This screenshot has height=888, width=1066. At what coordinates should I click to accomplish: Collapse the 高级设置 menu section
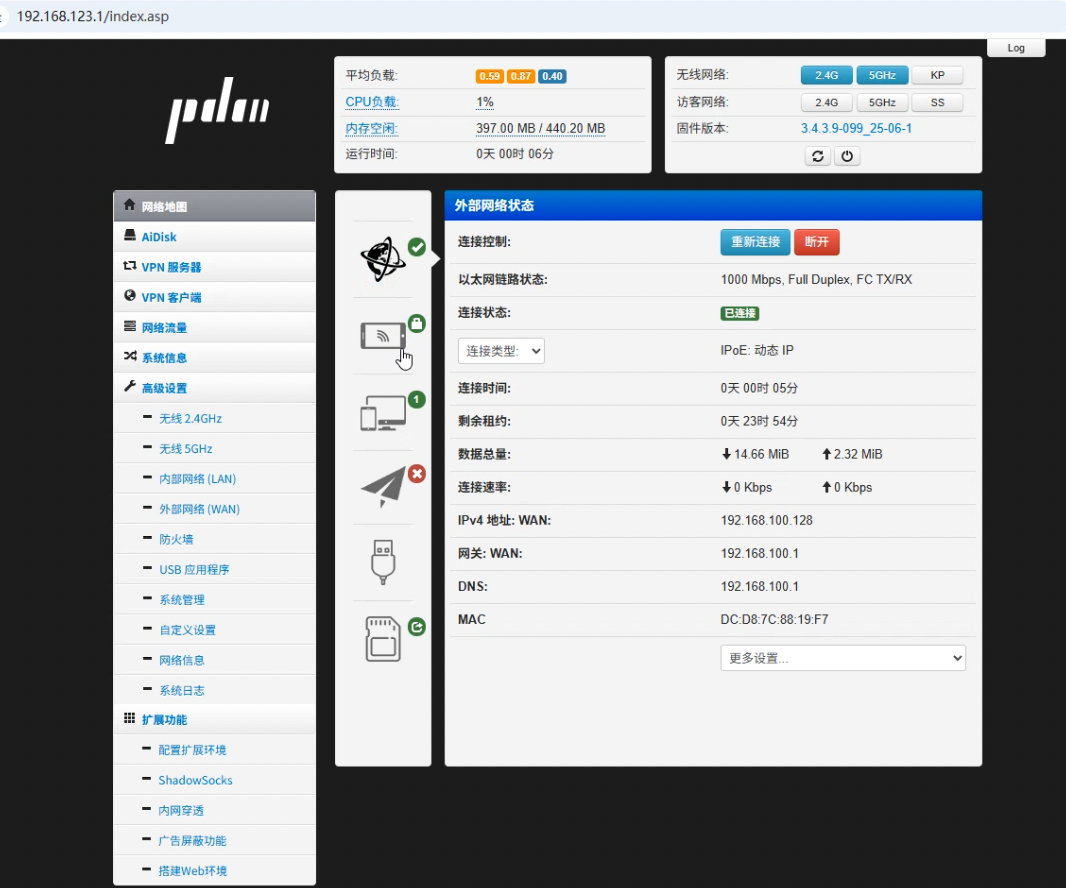click(164, 388)
